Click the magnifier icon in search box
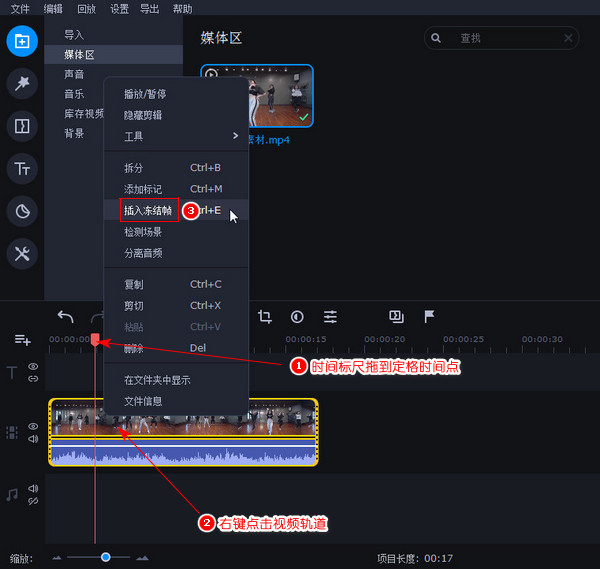 tap(436, 38)
